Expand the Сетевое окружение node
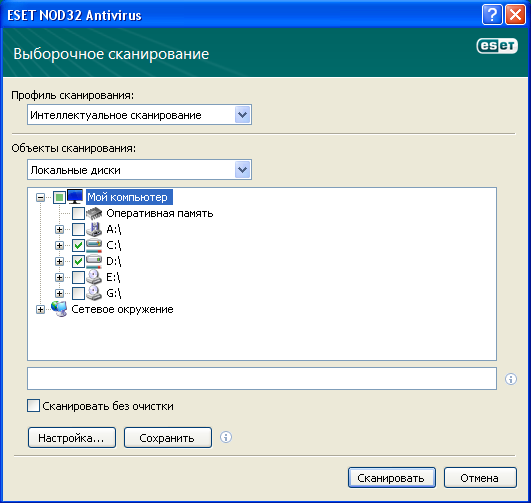Viewport: 531px width, 503px height. click(x=40, y=309)
